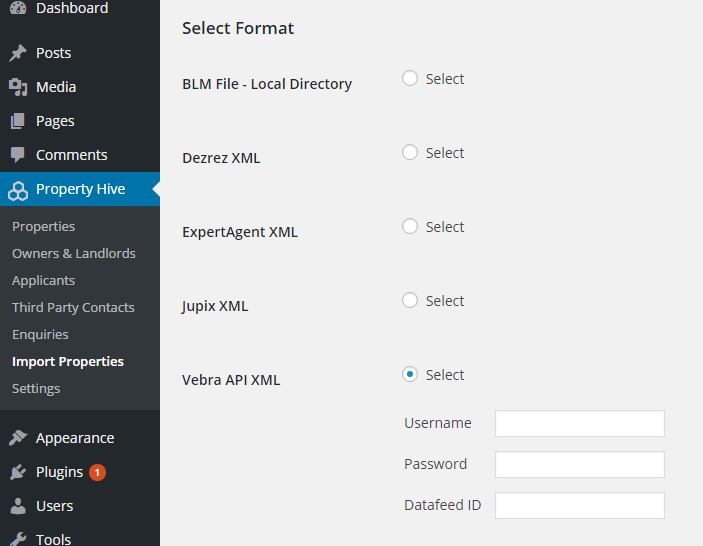Click the Comments speech bubble icon
Viewport: 703px width, 546px height.
18,155
